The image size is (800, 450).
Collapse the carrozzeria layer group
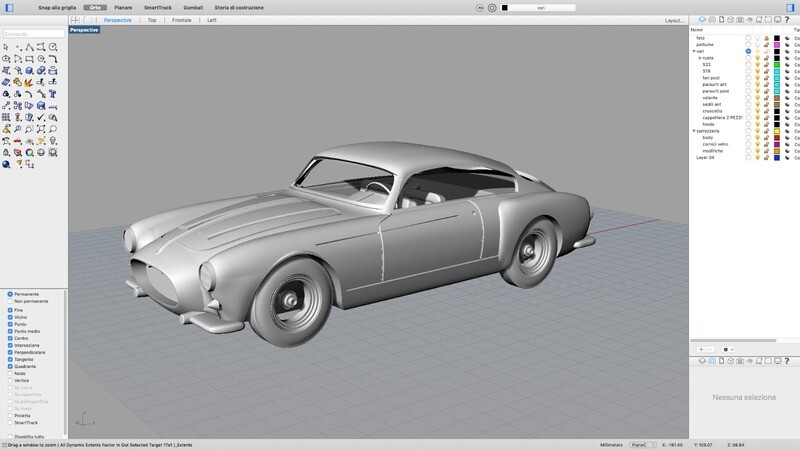coord(694,131)
